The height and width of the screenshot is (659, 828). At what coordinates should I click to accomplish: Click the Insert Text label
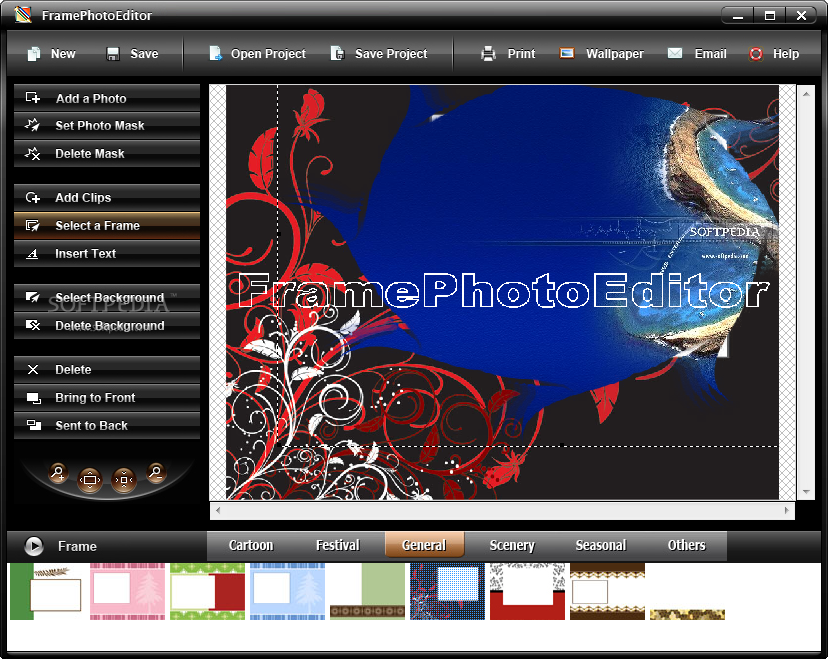pos(85,253)
